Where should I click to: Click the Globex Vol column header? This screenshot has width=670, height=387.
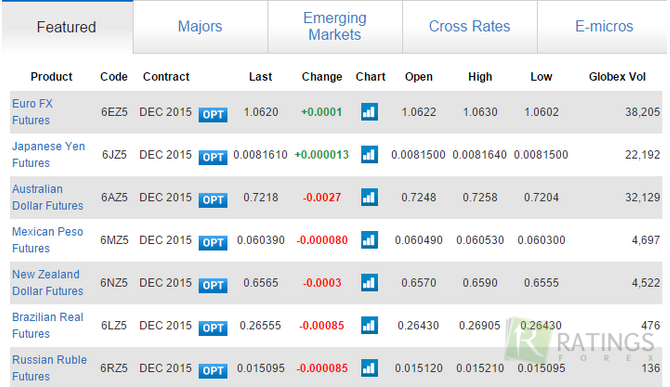pyautogui.click(x=617, y=77)
